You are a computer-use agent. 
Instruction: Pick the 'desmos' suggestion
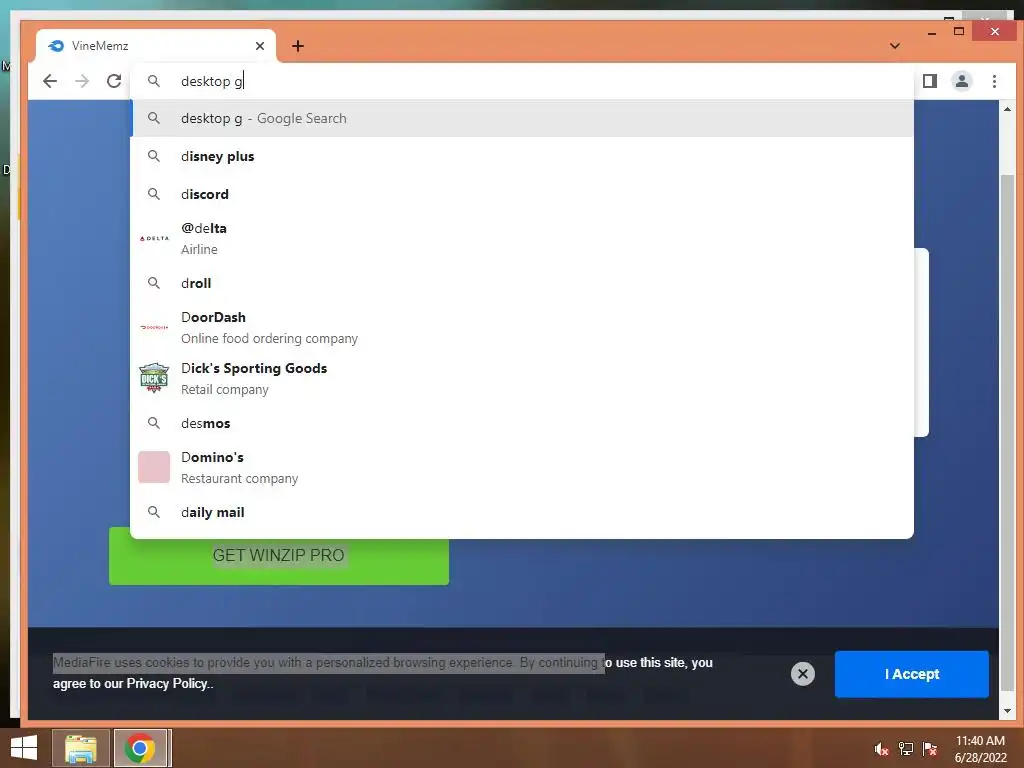pos(522,423)
